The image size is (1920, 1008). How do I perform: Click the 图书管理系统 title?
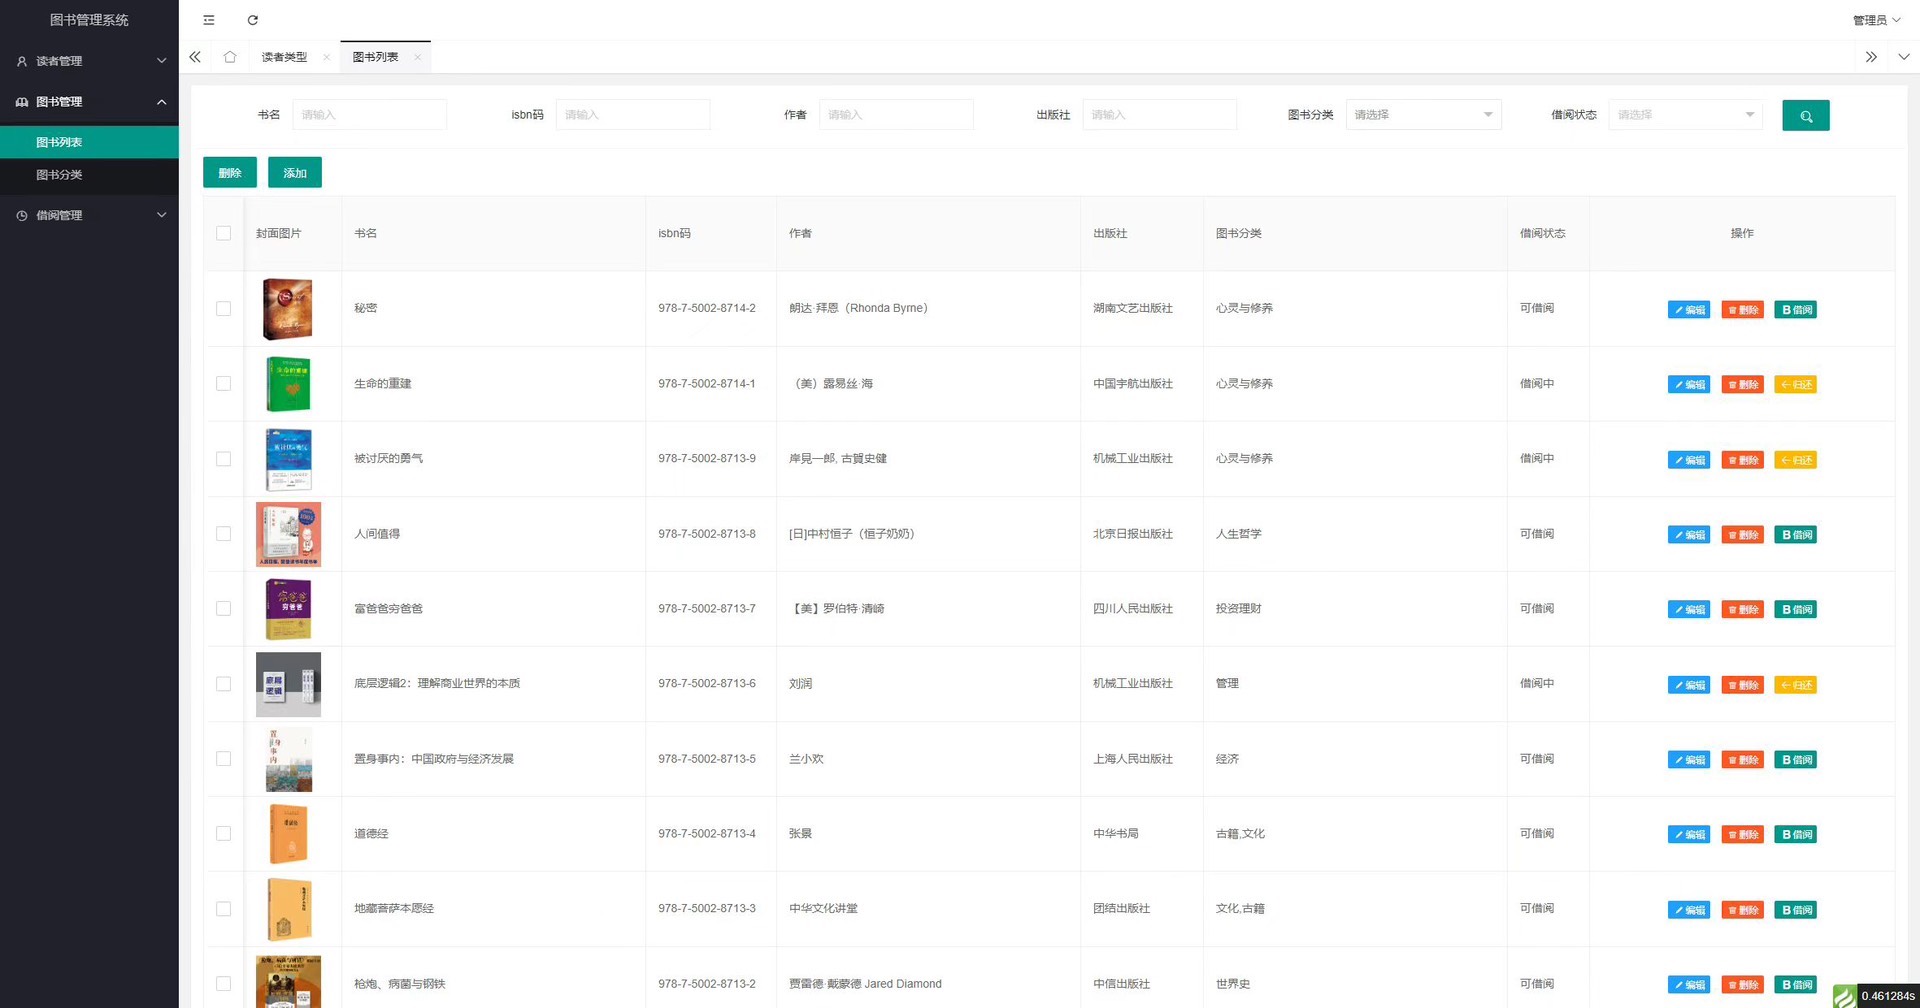pyautogui.click(x=89, y=20)
